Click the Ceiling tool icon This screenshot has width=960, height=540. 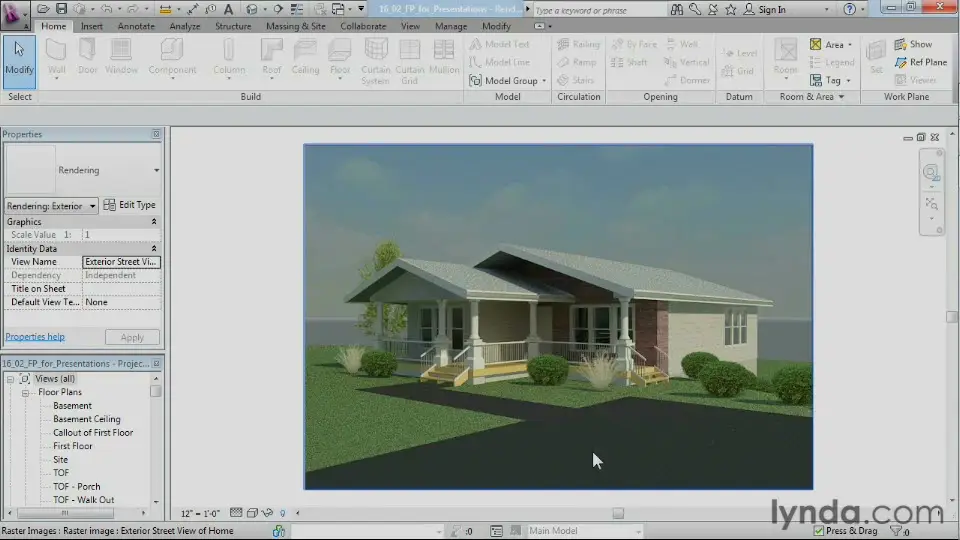(305, 50)
